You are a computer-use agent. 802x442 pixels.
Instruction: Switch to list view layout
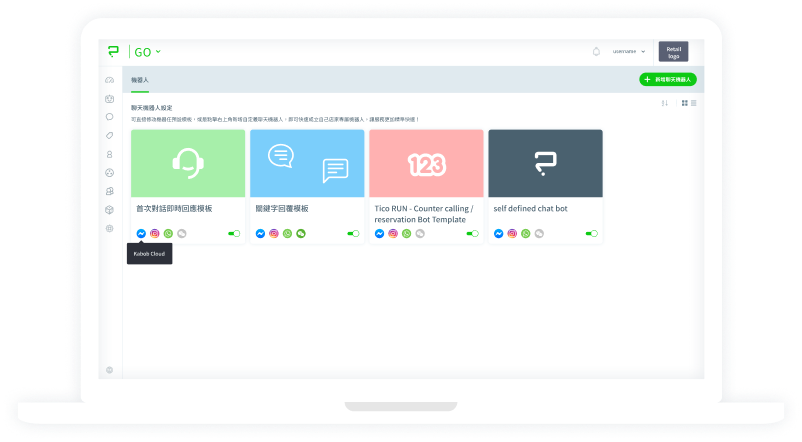click(694, 103)
